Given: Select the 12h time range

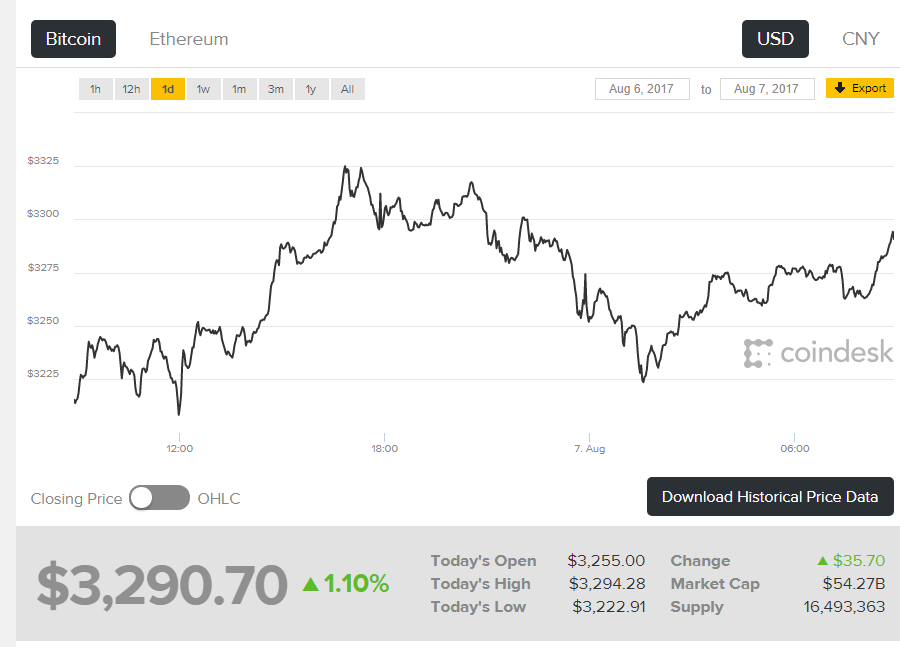Looking at the screenshot, I should coord(131,89).
